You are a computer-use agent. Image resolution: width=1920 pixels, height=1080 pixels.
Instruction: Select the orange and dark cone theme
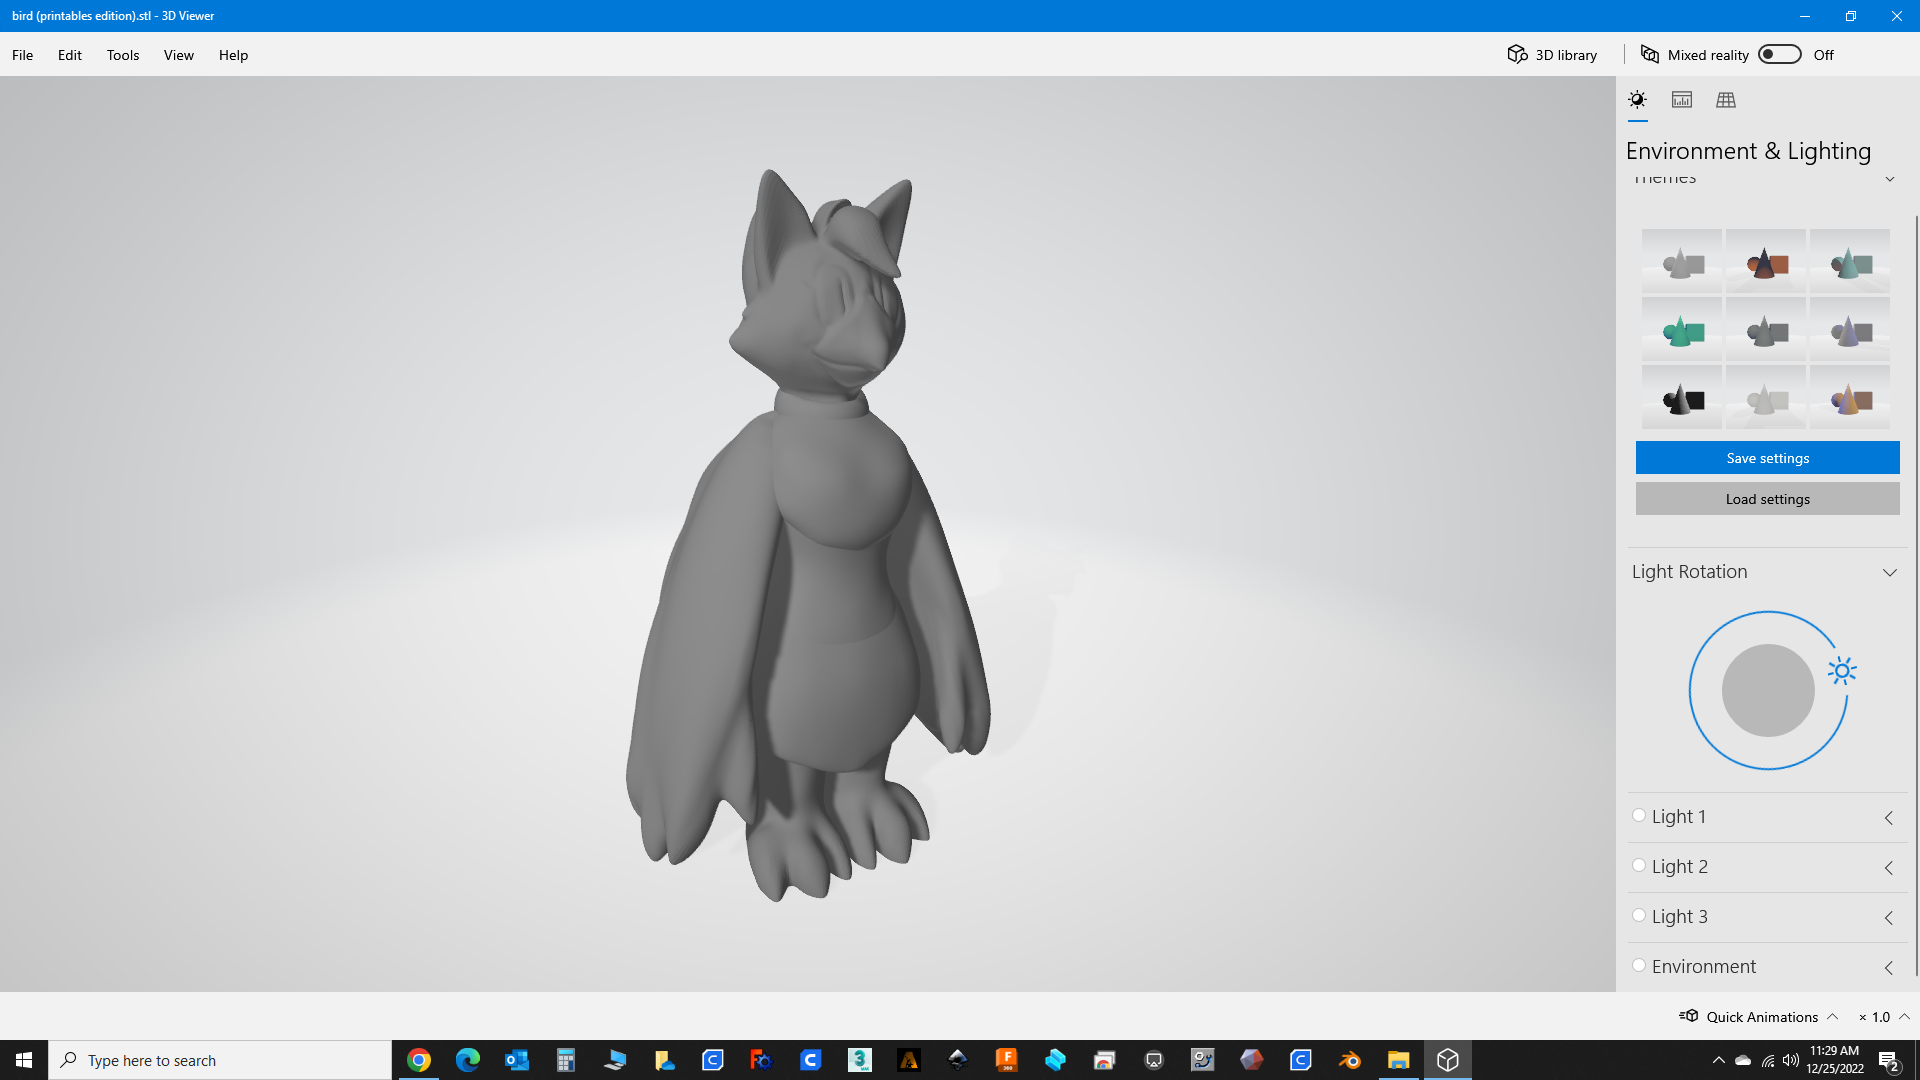(1766, 262)
